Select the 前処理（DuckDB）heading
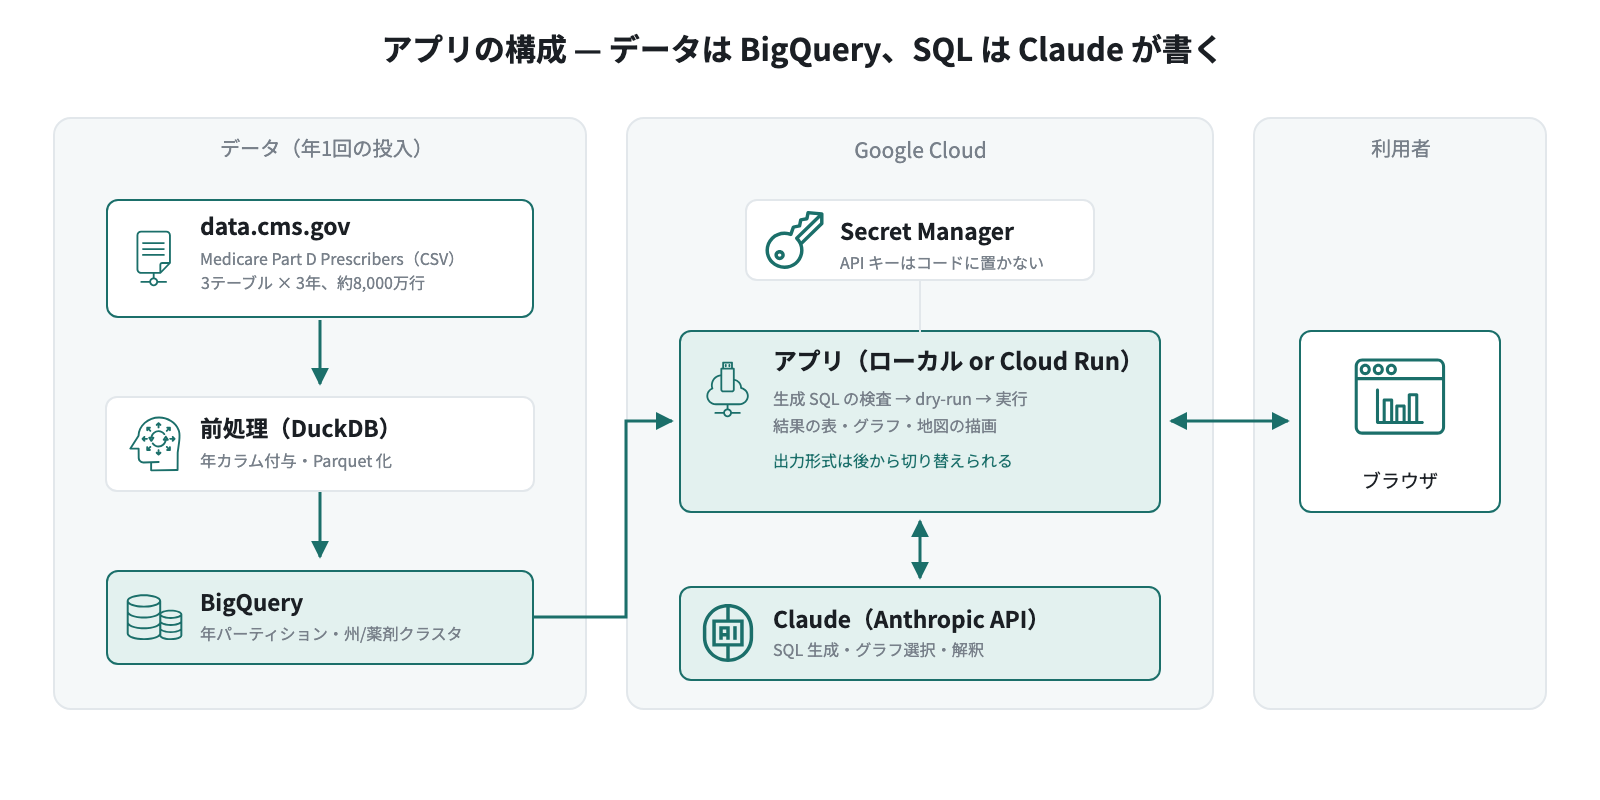The height and width of the screenshot is (800, 1600). tap(295, 429)
